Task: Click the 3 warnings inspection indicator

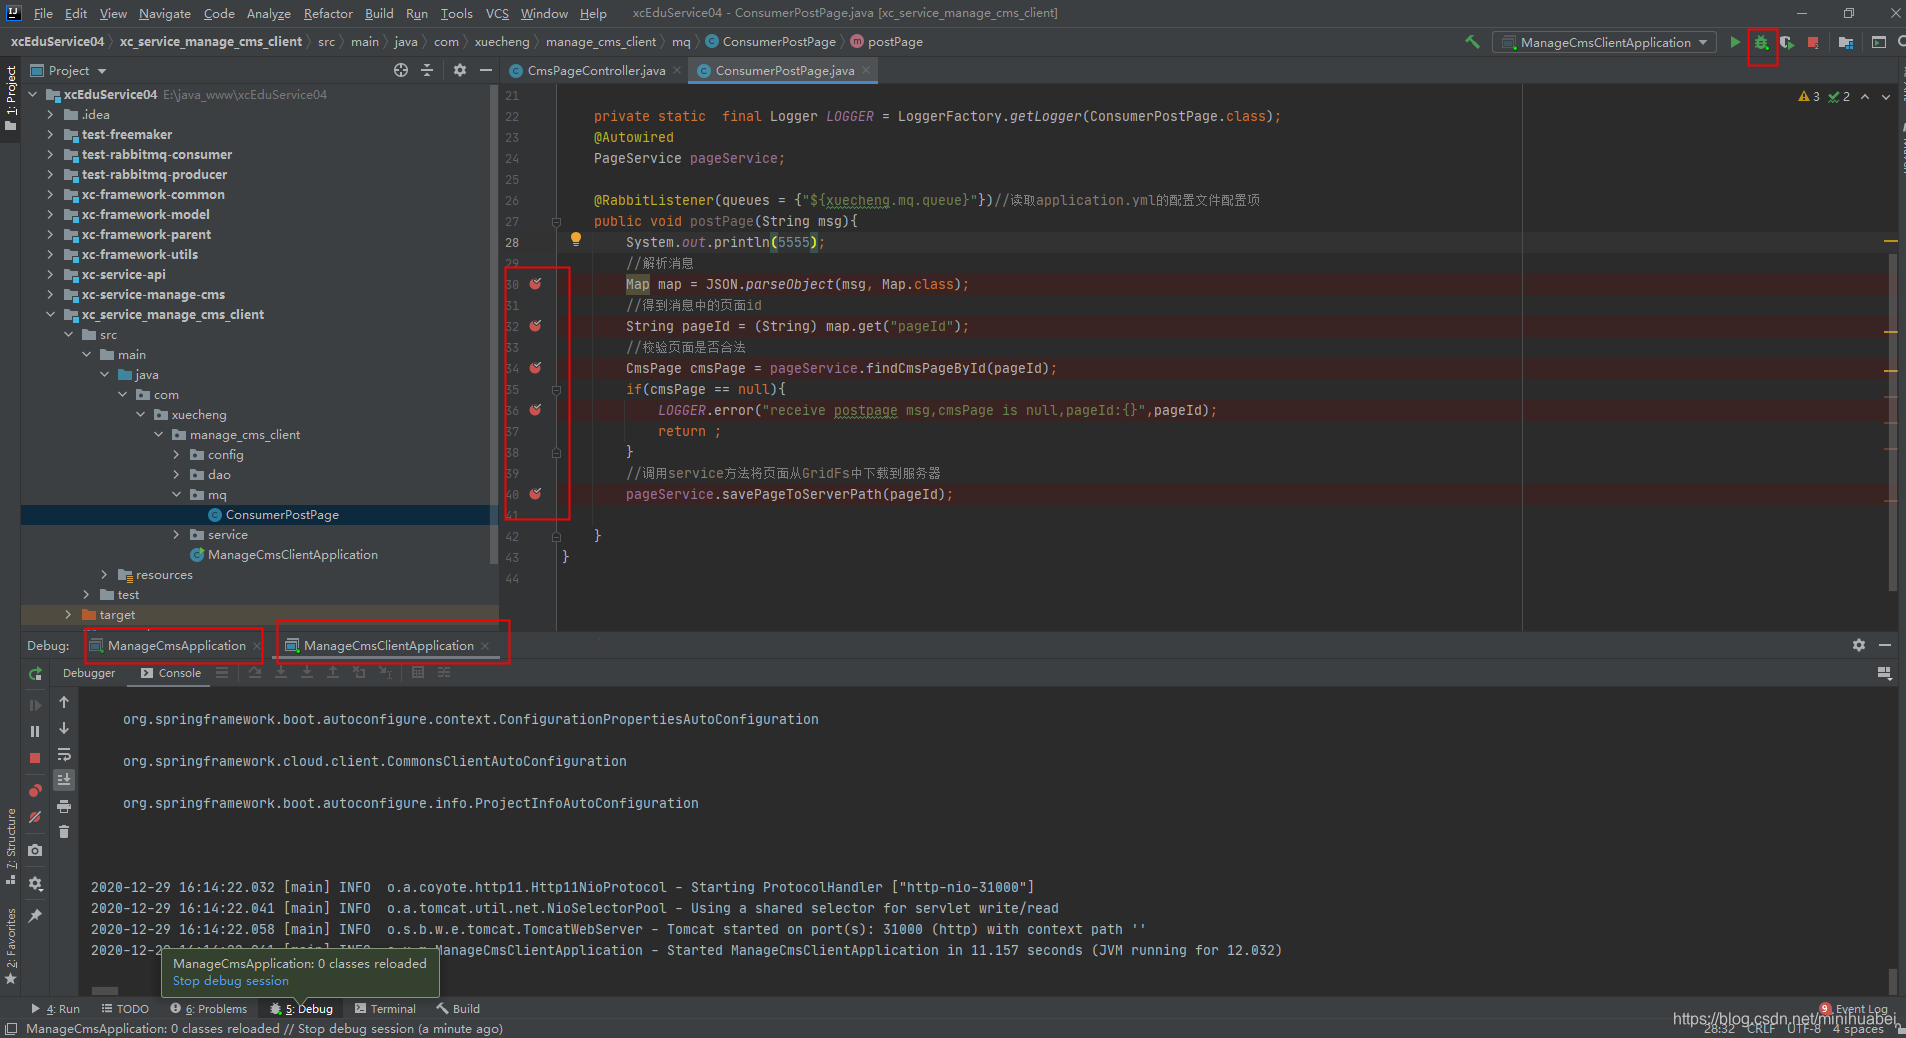Action: [x=1809, y=97]
